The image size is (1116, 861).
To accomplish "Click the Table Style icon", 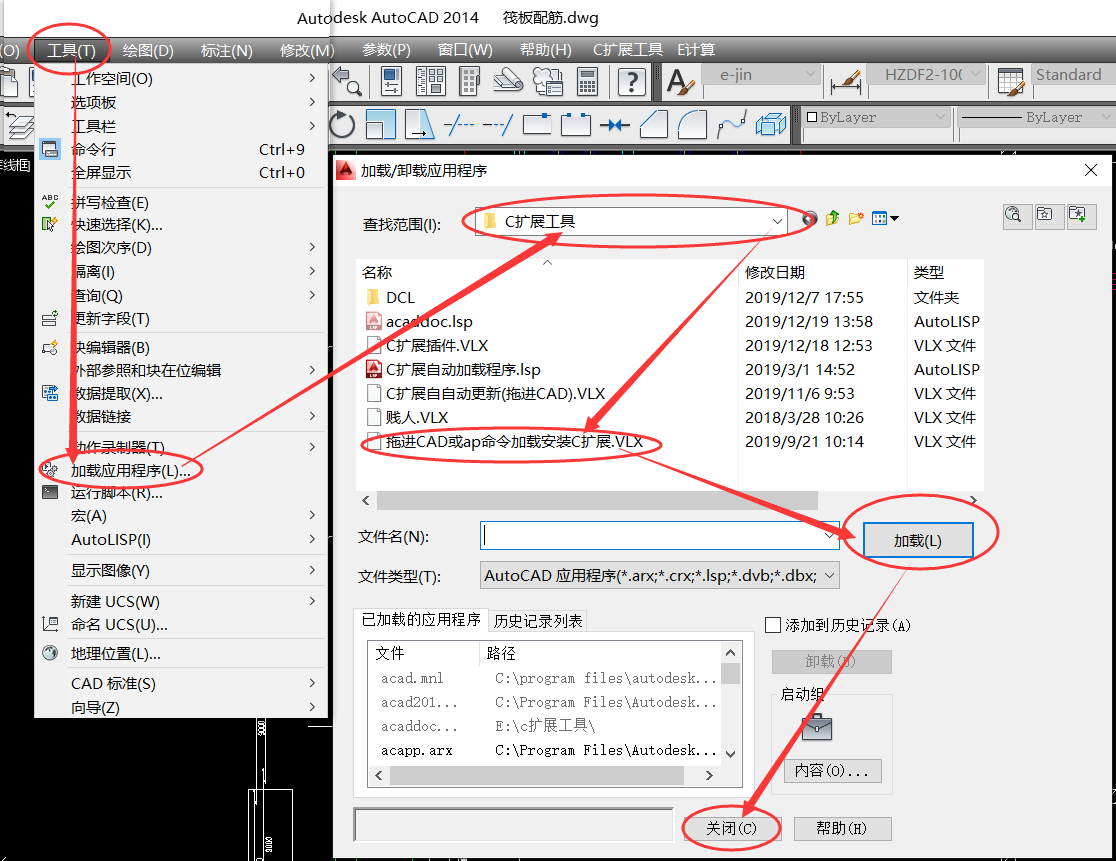I will [1010, 81].
